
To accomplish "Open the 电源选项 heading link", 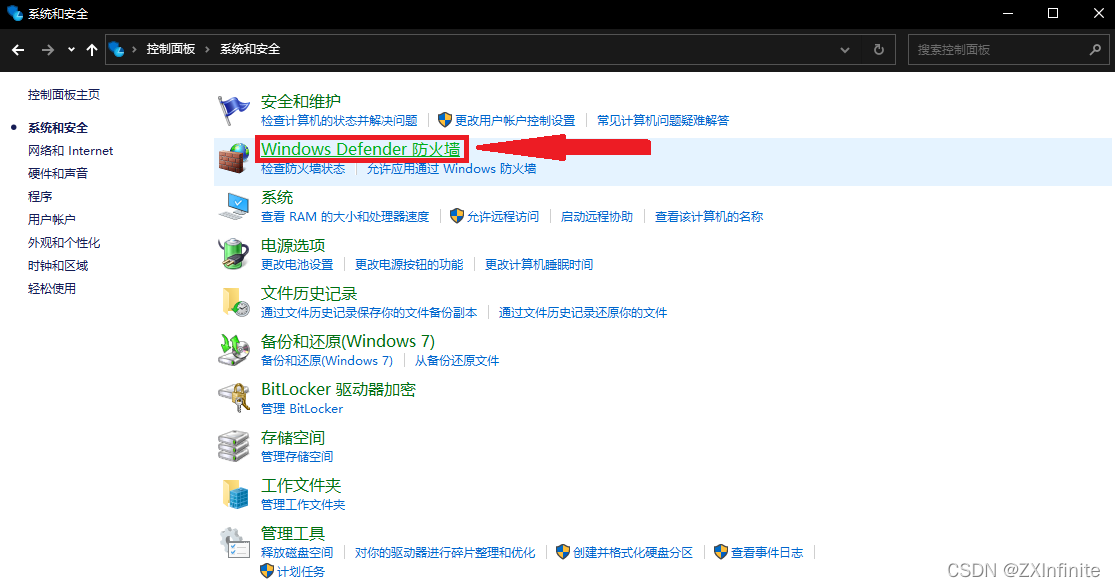I will pyautogui.click(x=293, y=245).
